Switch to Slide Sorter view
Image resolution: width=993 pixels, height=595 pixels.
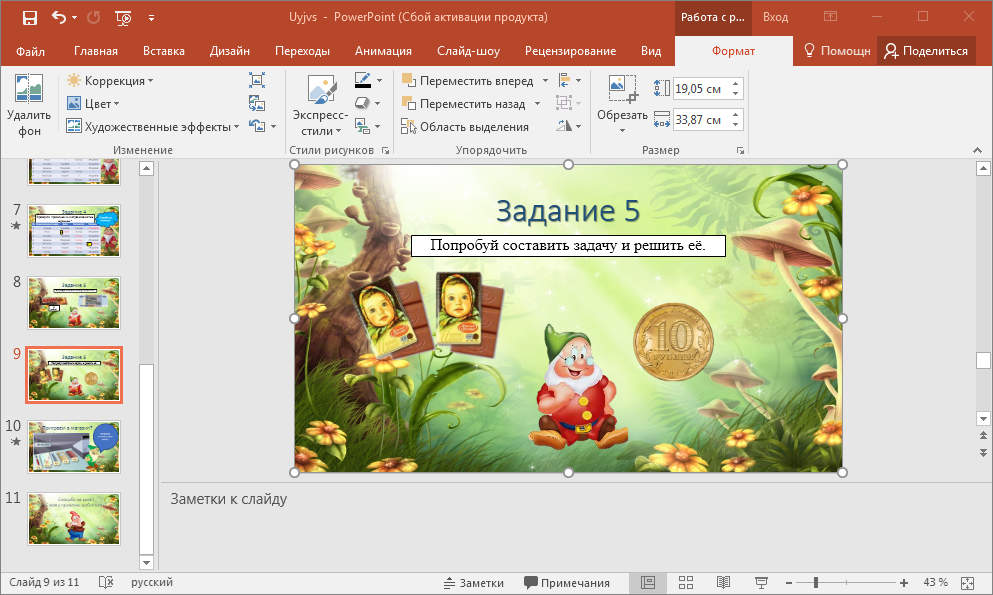point(686,583)
